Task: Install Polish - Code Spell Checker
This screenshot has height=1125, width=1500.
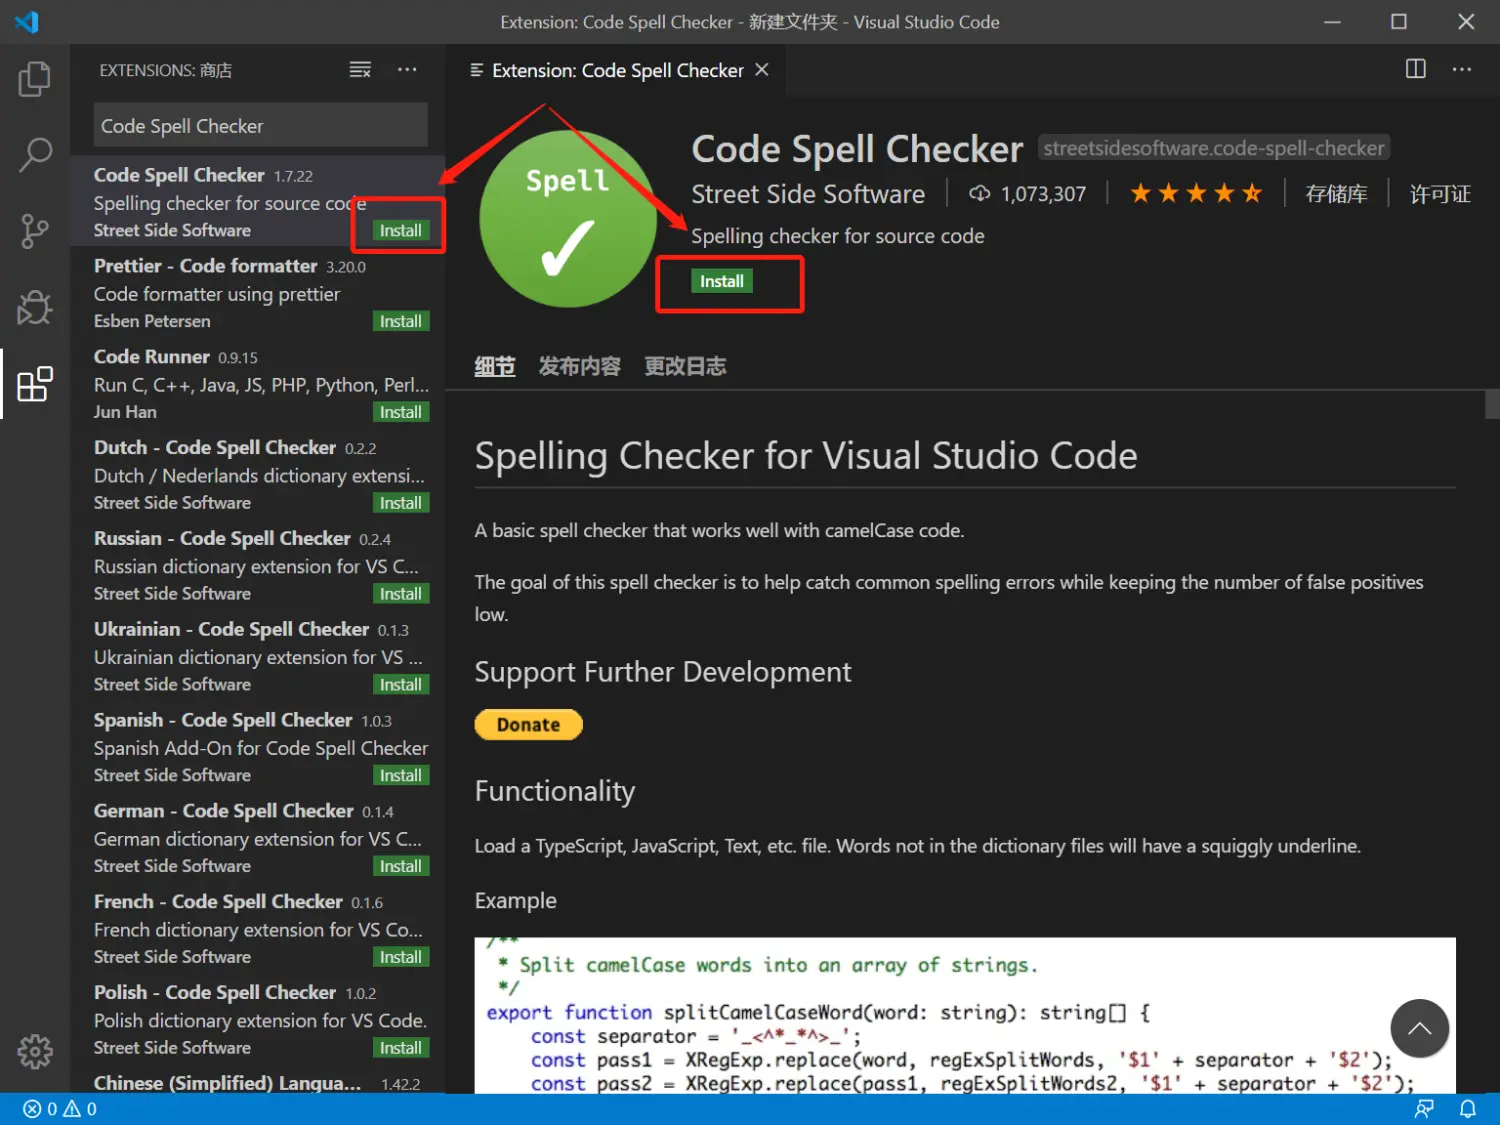Action: 400,1048
